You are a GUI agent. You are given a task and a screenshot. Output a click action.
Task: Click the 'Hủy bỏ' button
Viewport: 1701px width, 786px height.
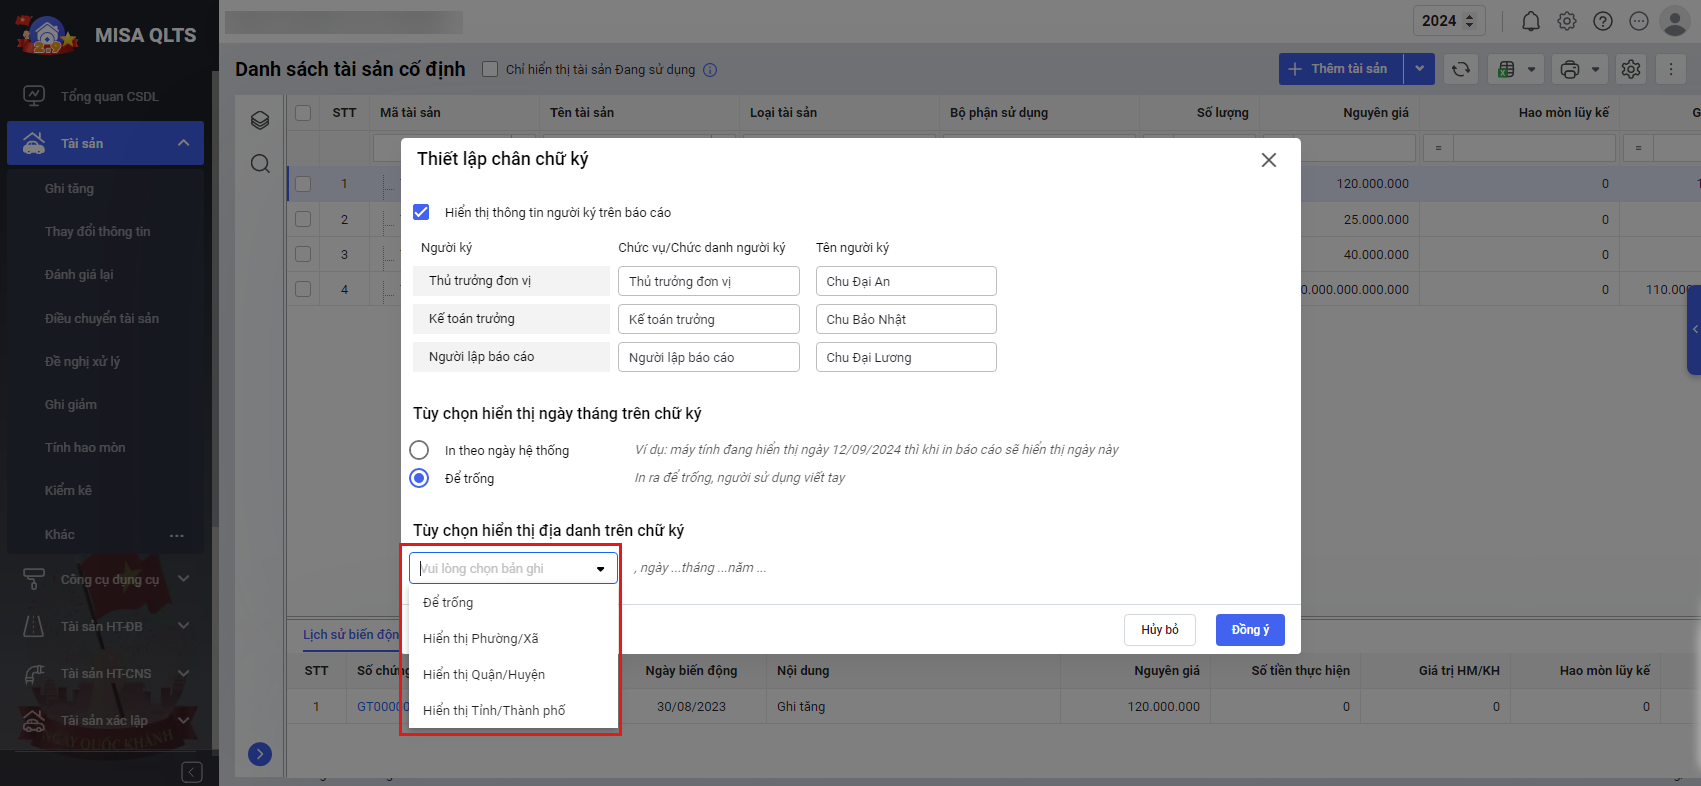point(1159,630)
